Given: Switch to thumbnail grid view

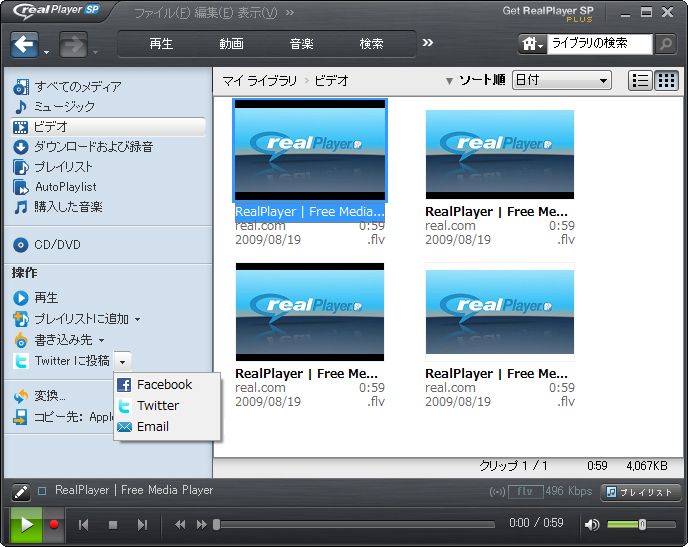Looking at the screenshot, I should tap(666, 80).
